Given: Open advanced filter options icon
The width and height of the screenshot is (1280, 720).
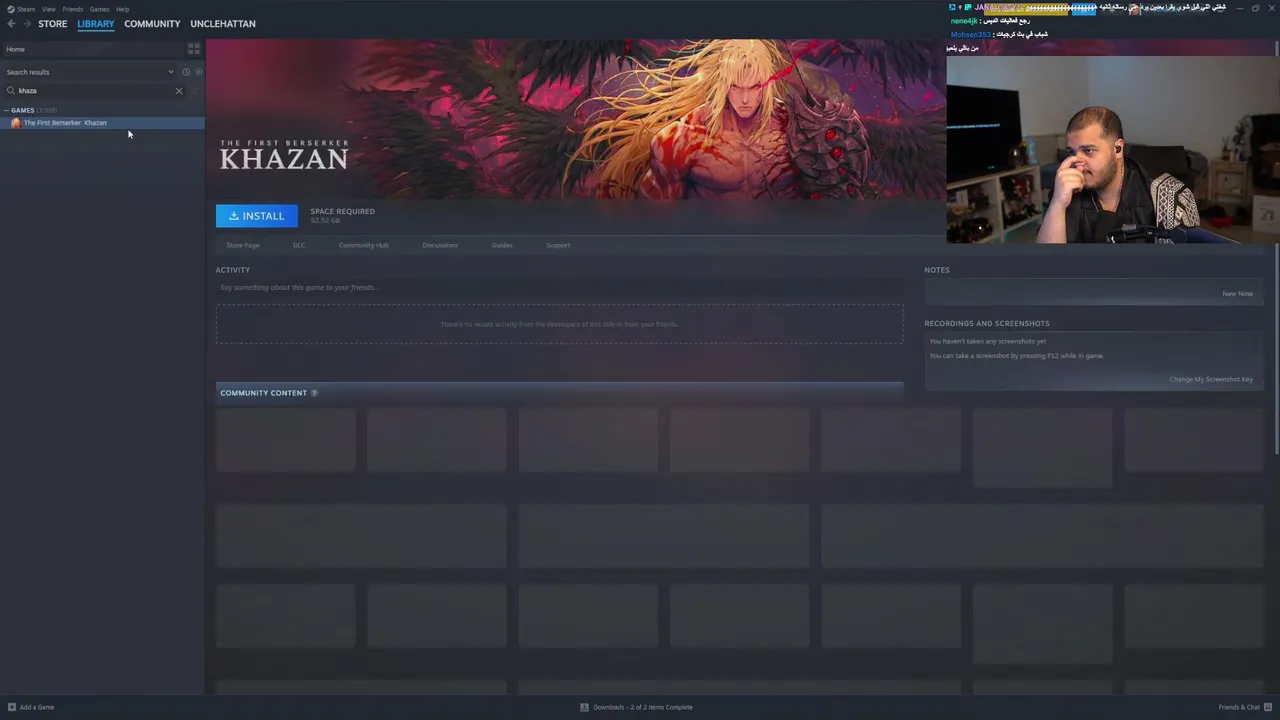Looking at the screenshot, I should (x=194, y=91).
